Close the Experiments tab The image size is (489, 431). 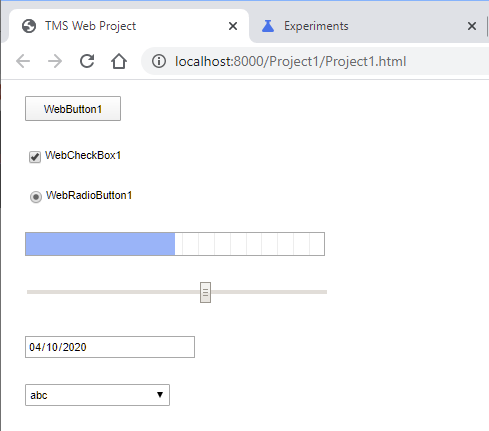(472, 26)
